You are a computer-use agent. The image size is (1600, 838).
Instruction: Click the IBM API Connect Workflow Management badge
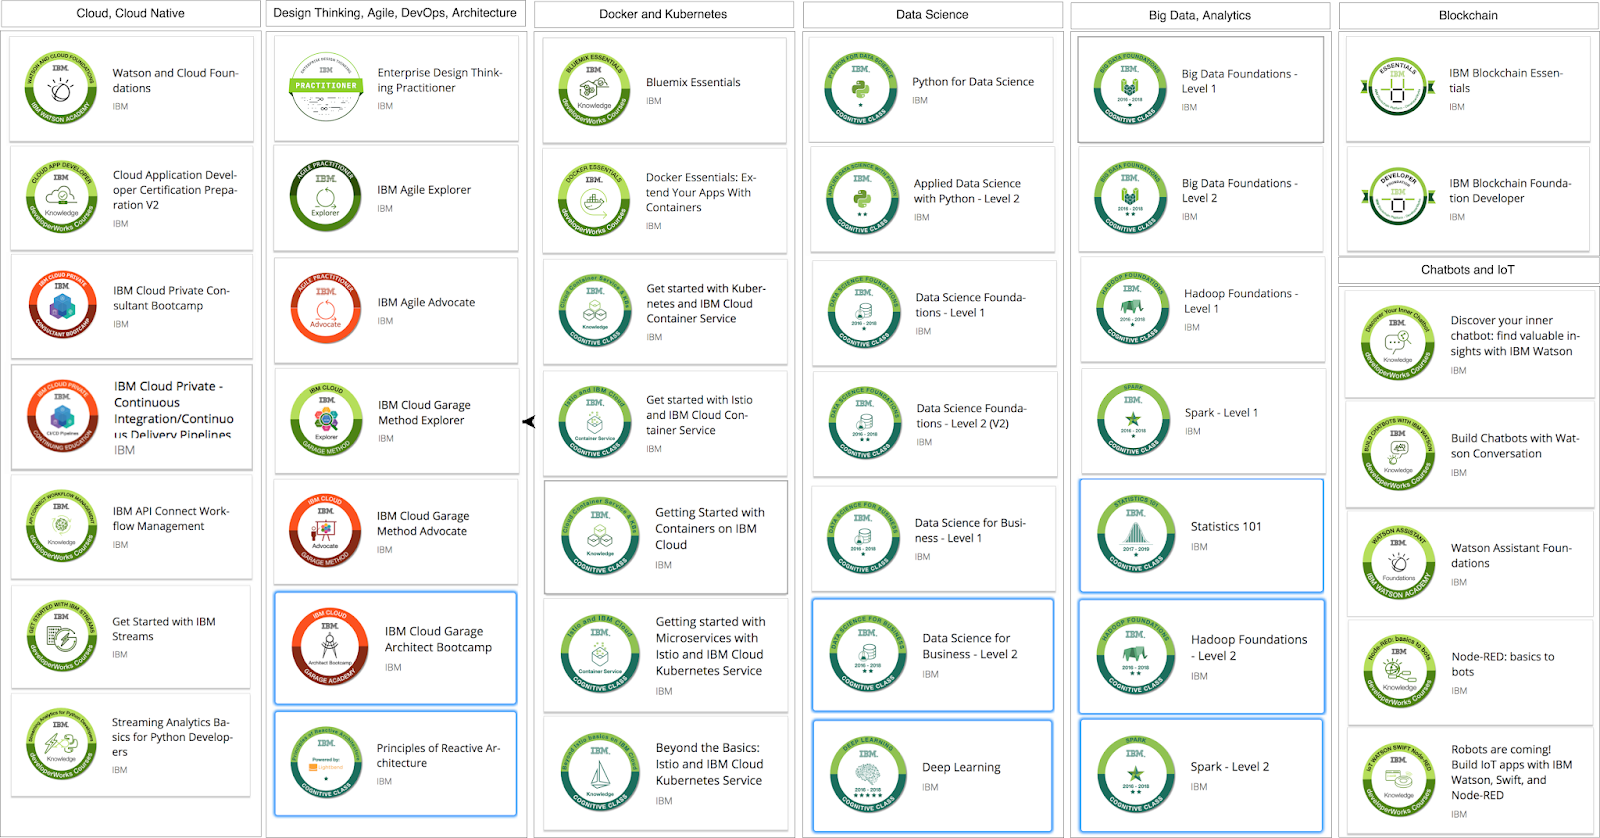coord(61,526)
